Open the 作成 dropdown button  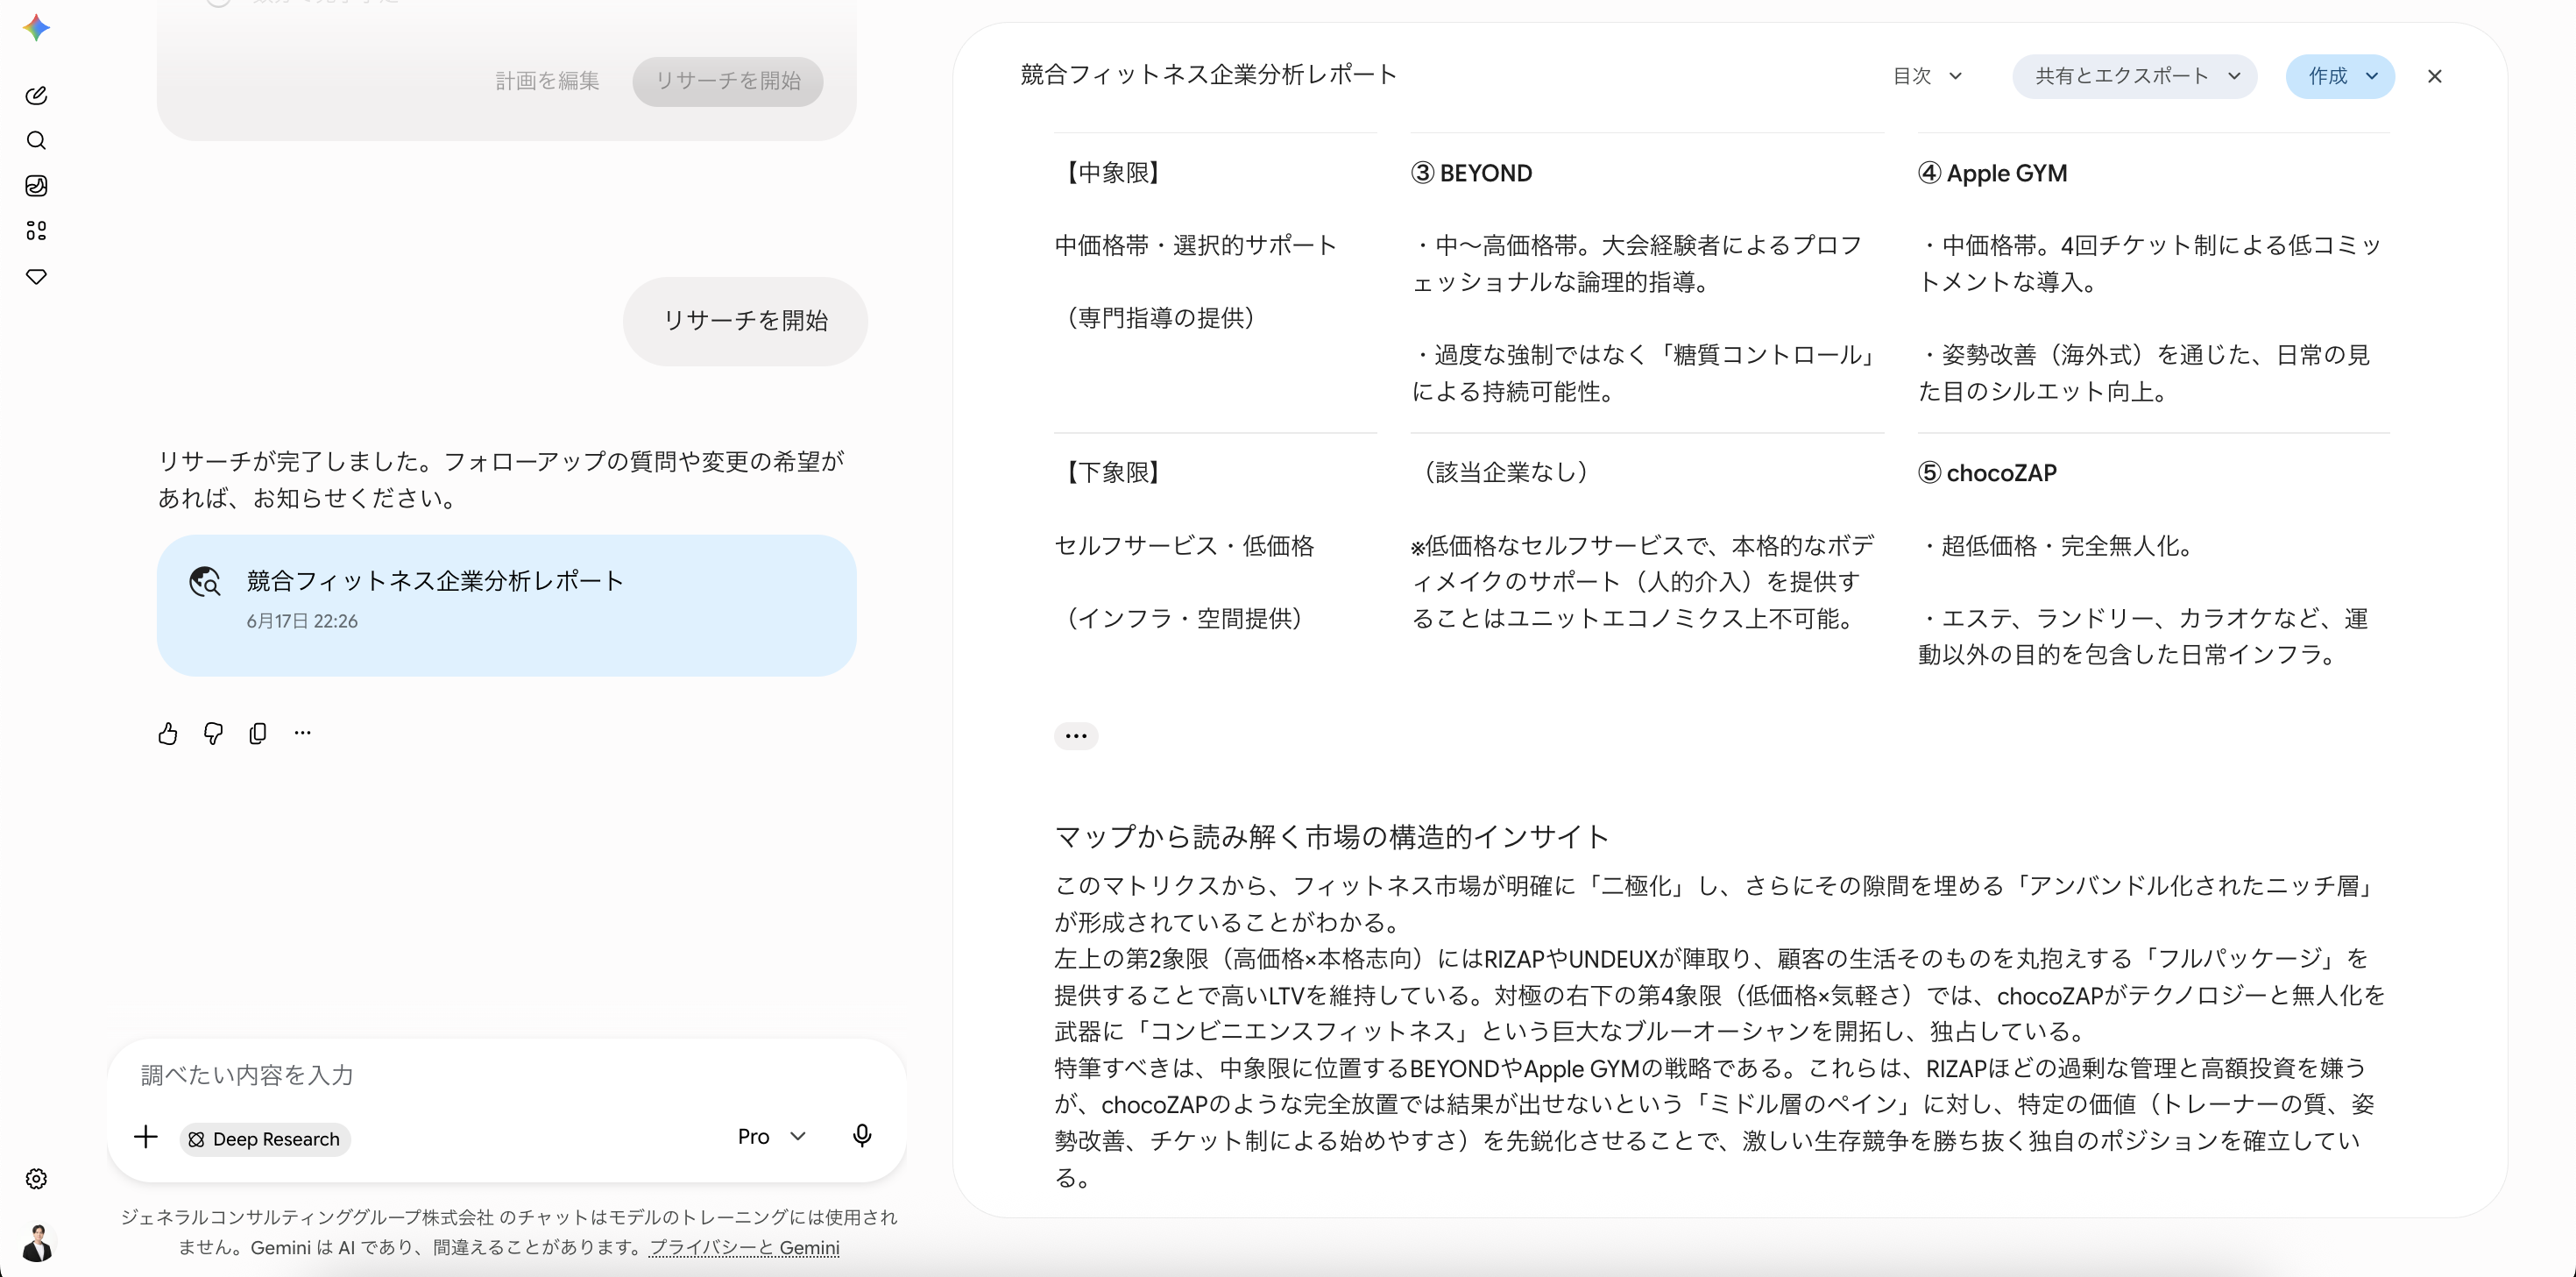pyautogui.click(x=2340, y=76)
